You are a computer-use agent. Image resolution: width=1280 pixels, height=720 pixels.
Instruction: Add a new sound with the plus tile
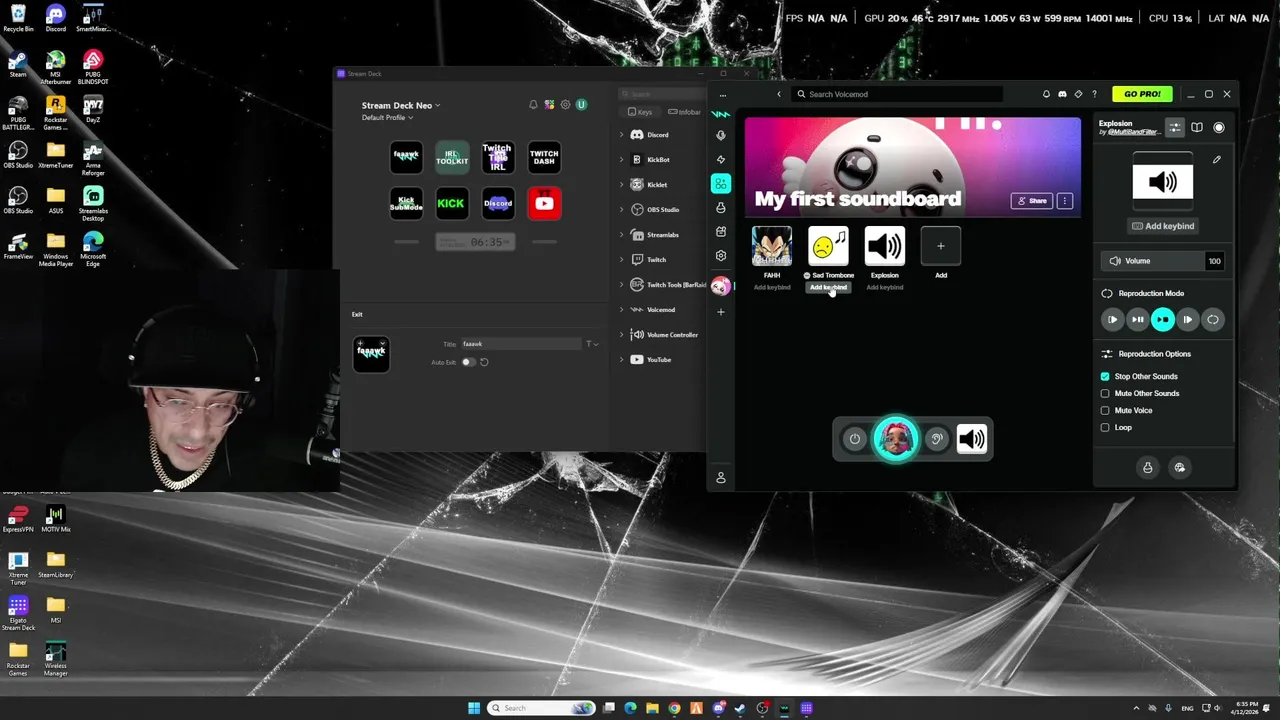[x=940, y=246]
